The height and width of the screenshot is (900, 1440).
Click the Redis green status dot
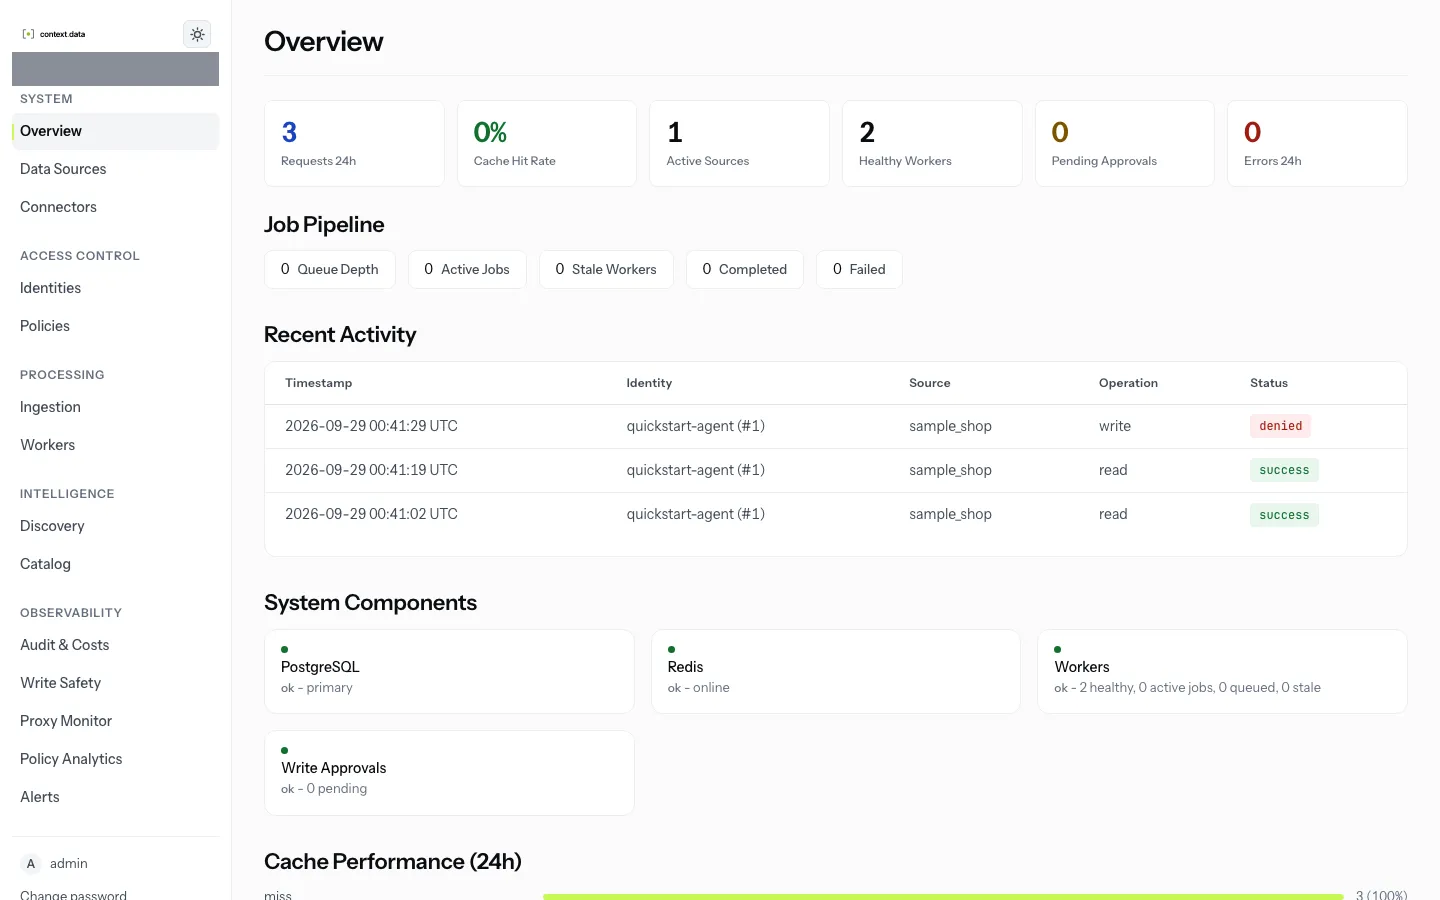click(671, 649)
